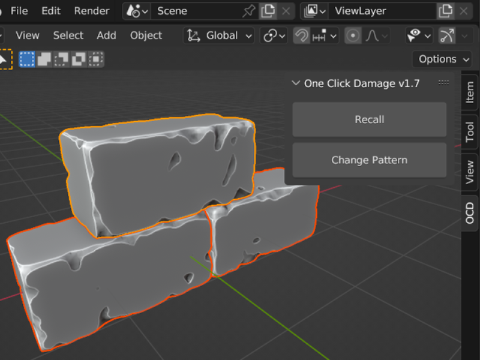This screenshot has width=480, height=360.
Task: Open the snapping options dropdown
Action: coord(324,35)
